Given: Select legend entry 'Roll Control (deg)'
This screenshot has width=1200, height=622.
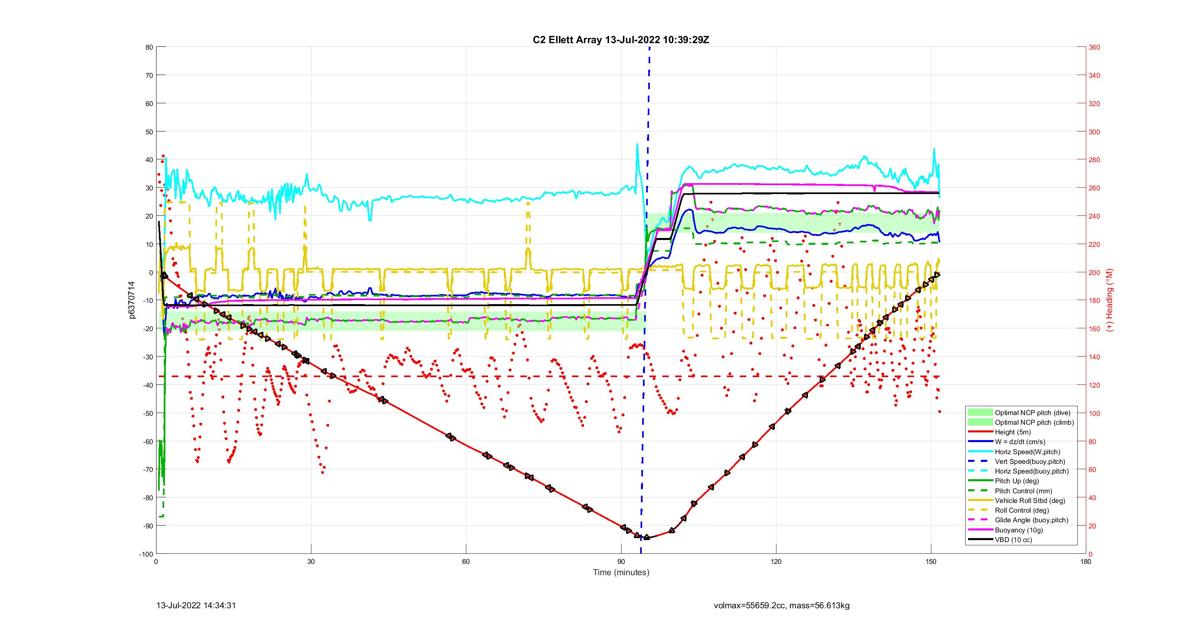Looking at the screenshot, I should pyautogui.click(x=1022, y=510).
